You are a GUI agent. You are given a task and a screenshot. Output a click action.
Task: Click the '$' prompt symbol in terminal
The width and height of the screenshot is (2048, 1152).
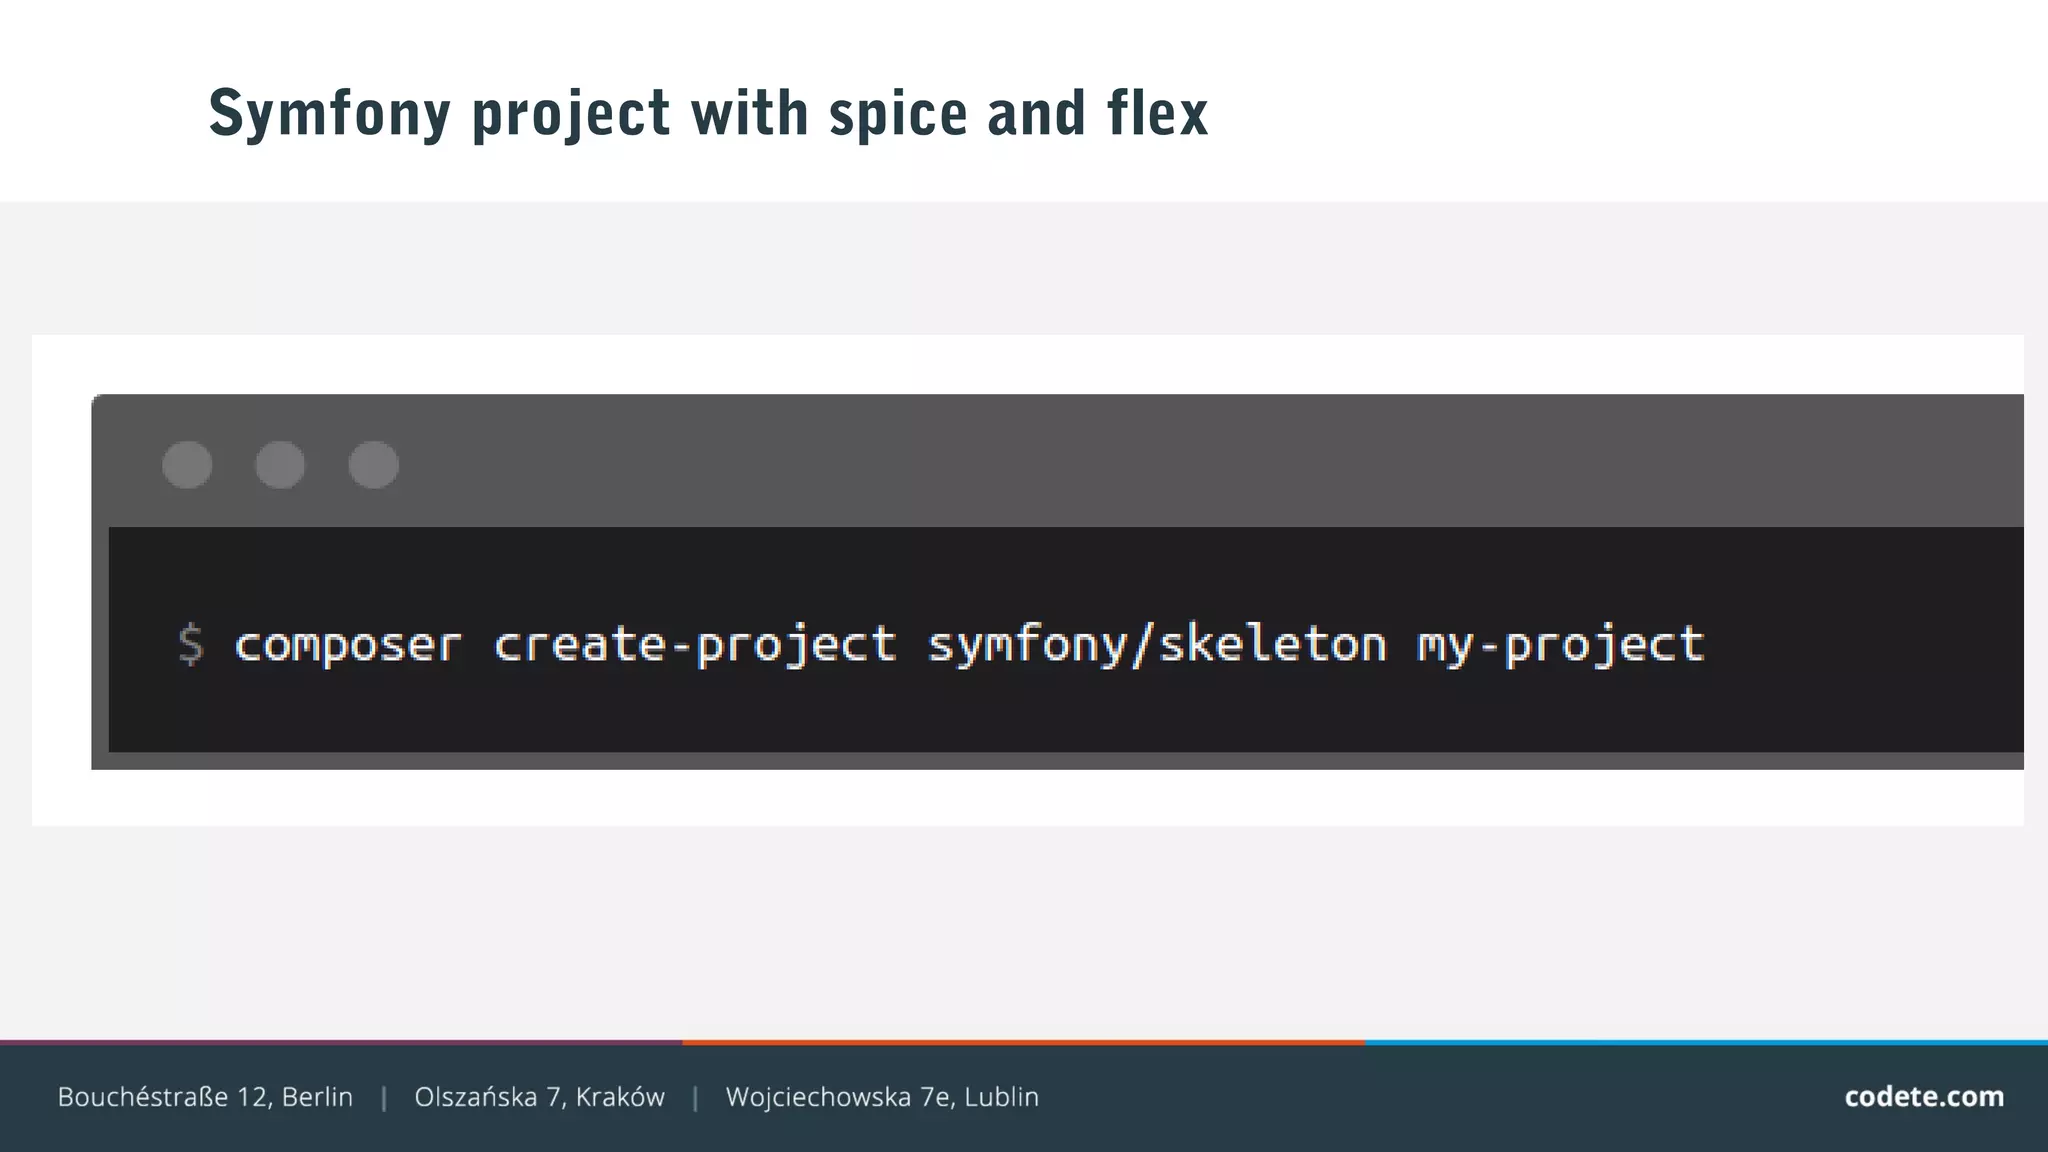pos(190,644)
